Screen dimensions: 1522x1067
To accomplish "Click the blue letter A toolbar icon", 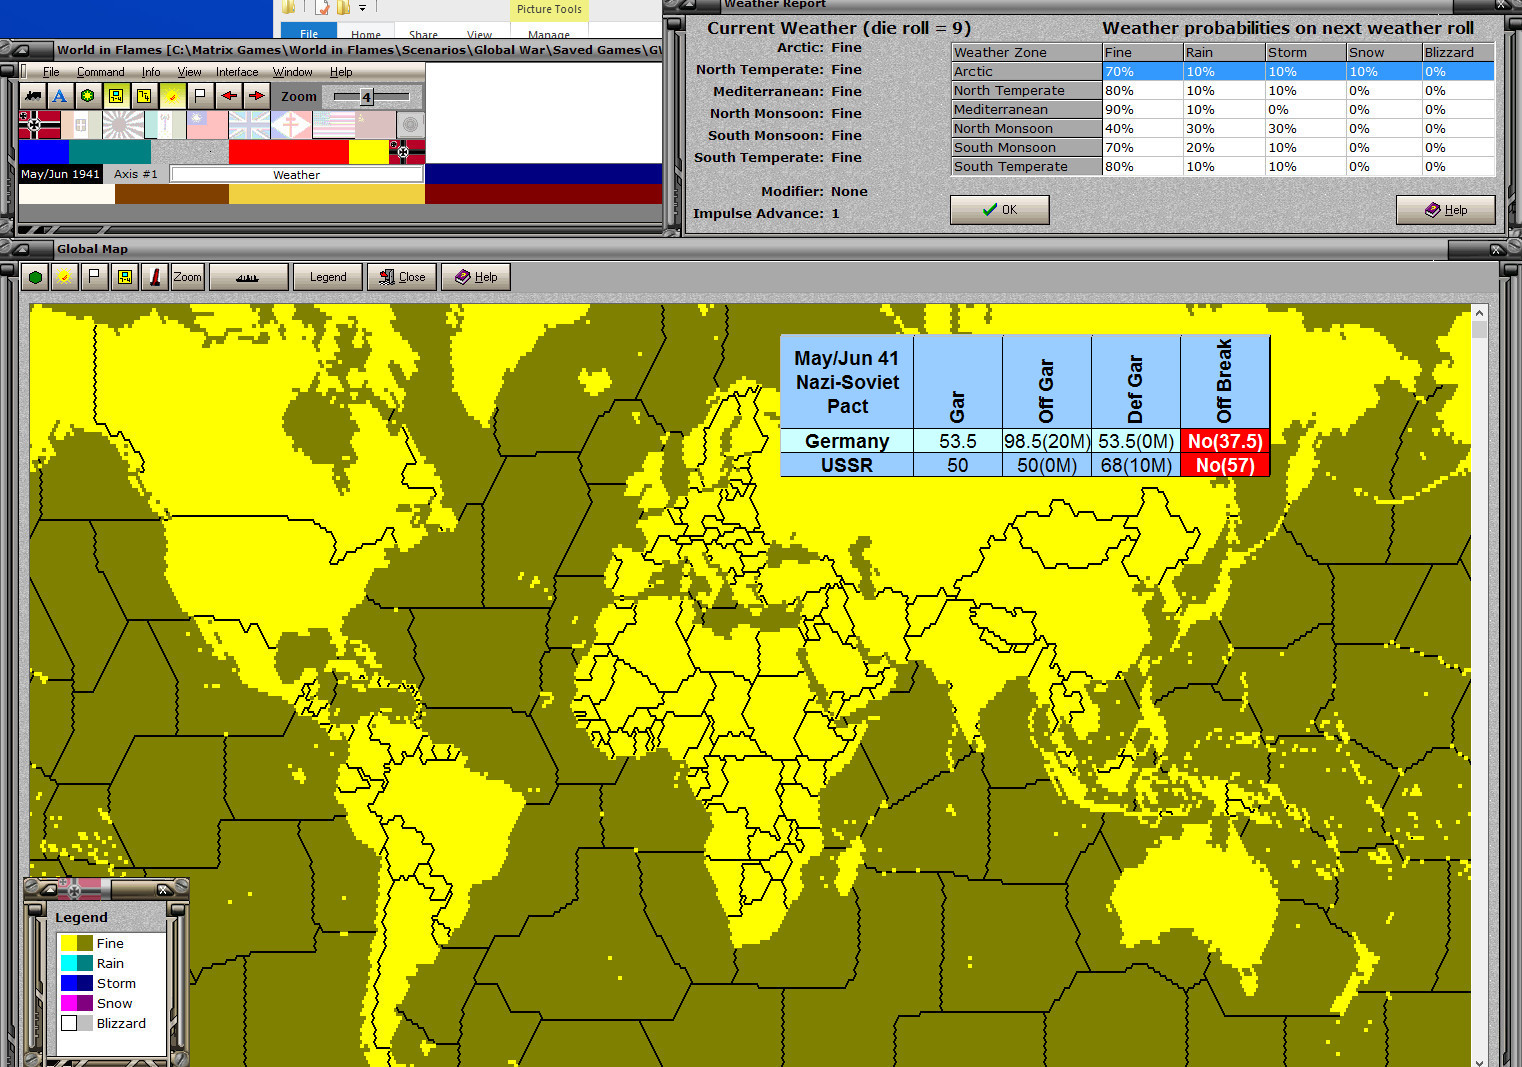I will 60,96.
